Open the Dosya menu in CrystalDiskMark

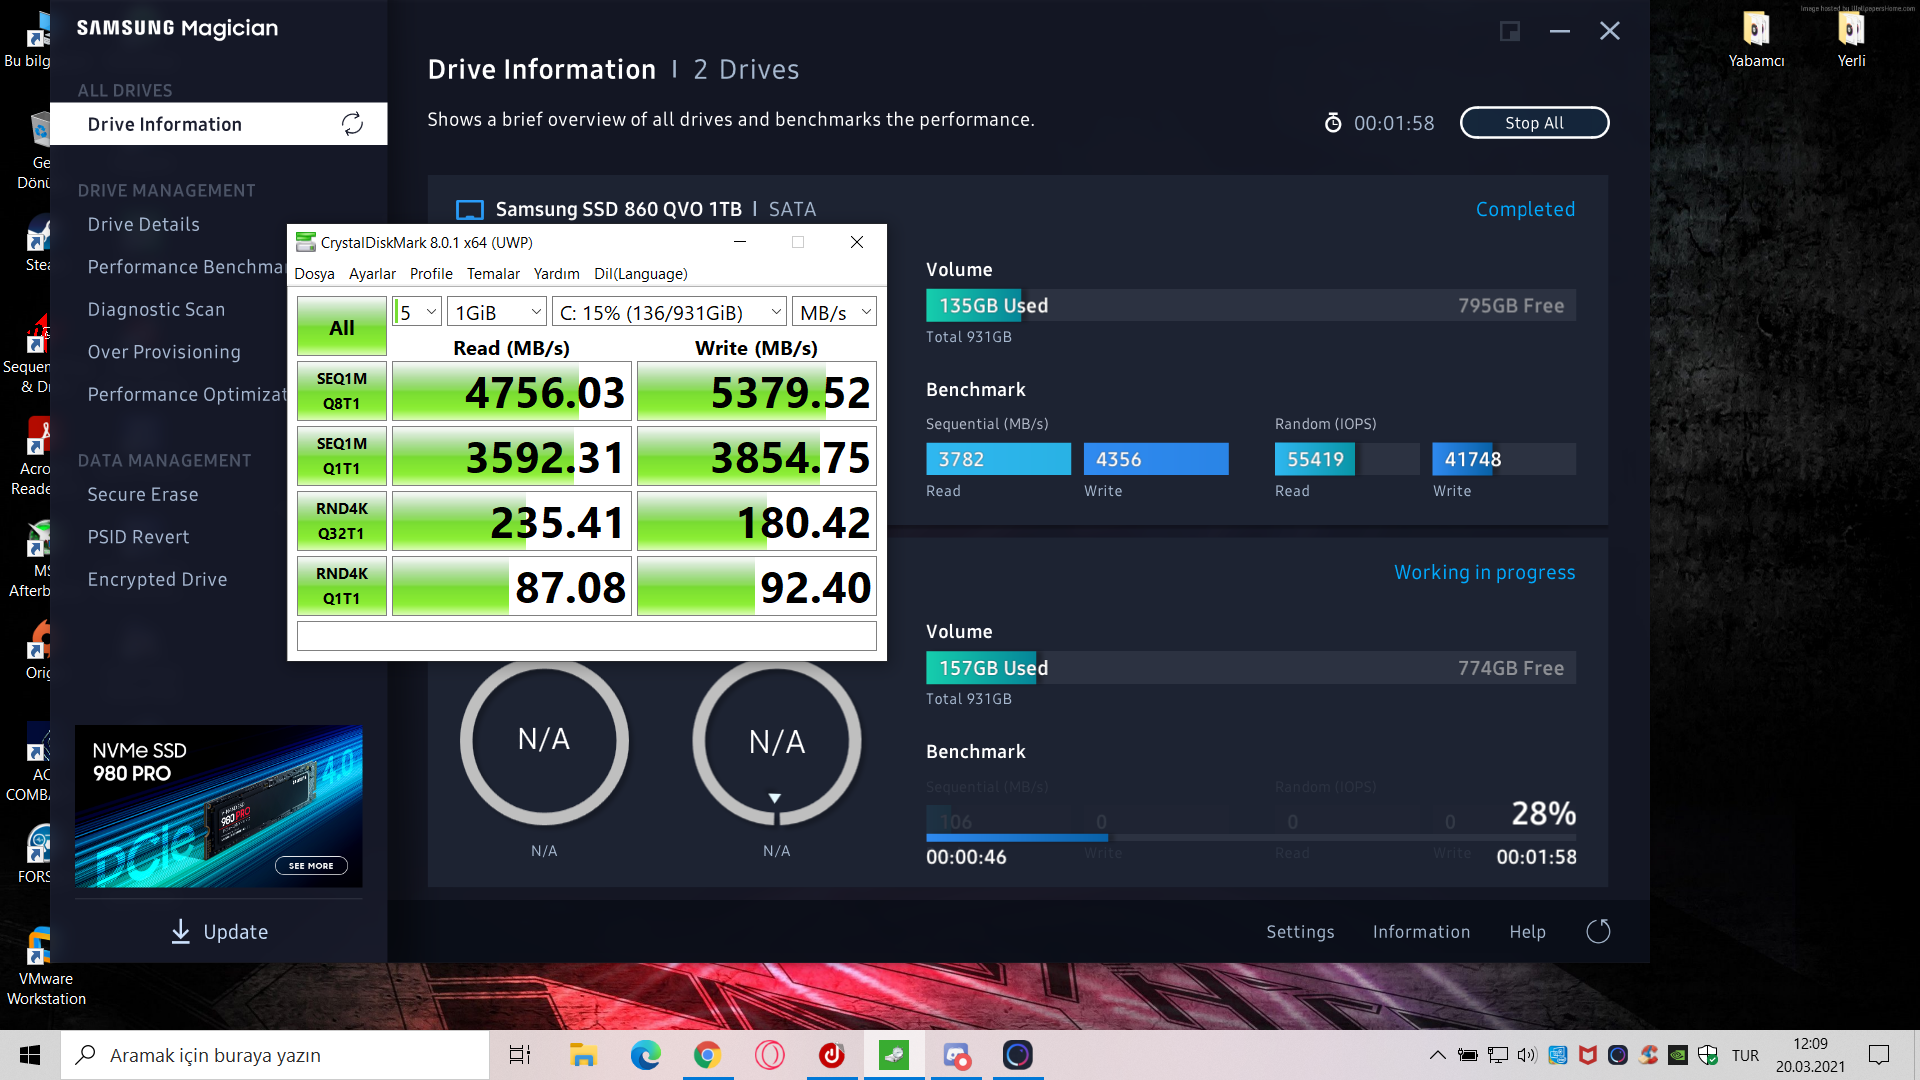[314, 273]
